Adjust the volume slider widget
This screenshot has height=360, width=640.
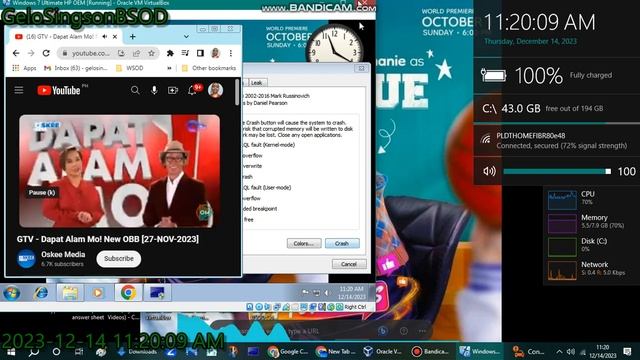pos(557,172)
